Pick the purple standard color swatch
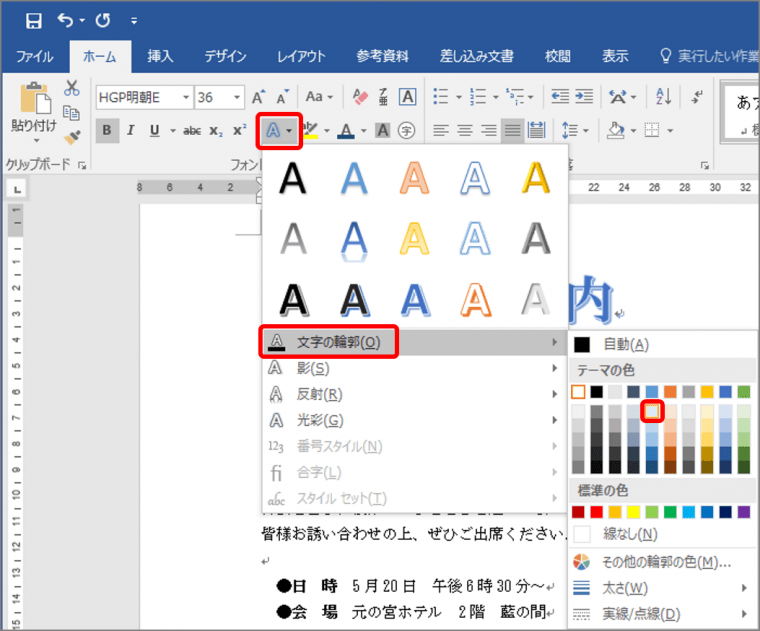 [x=744, y=512]
